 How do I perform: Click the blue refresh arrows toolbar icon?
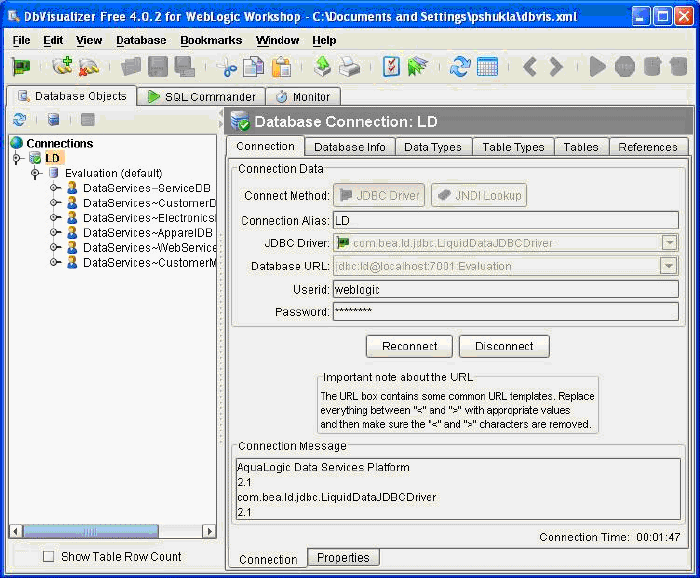pyautogui.click(x=460, y=67)
